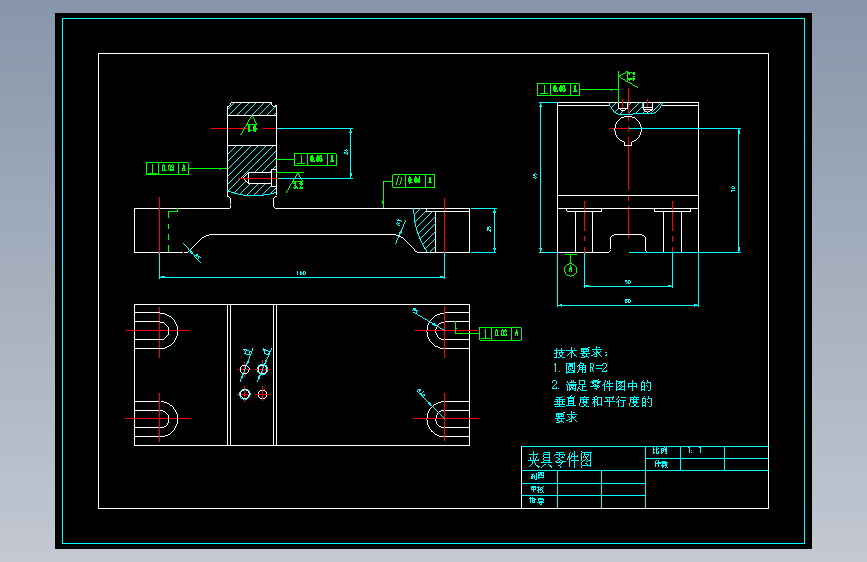Click the 件数 label in title block
Viewport: 867px width, 562px height.
tap(661, 464)
